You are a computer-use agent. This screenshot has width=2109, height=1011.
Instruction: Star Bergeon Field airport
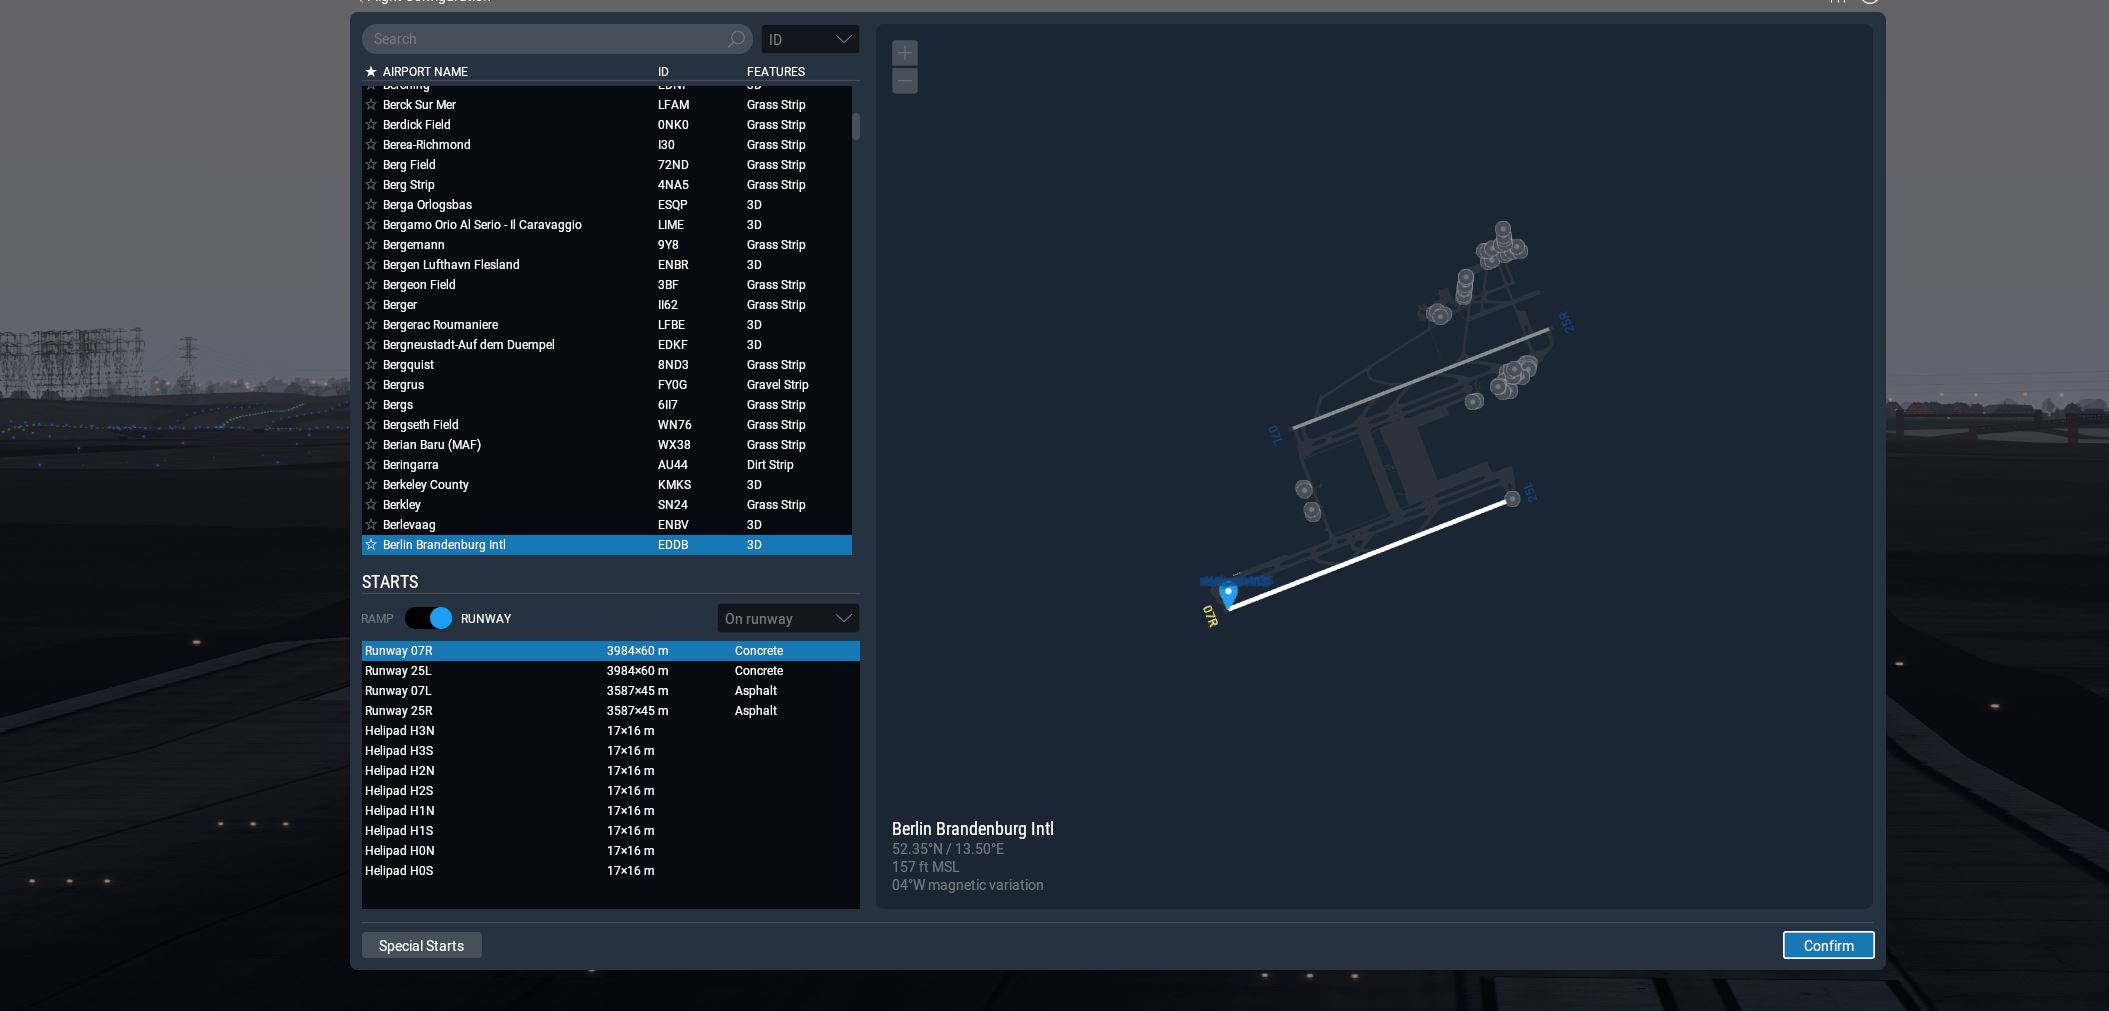pyautogui.click(x=371, y=284)
